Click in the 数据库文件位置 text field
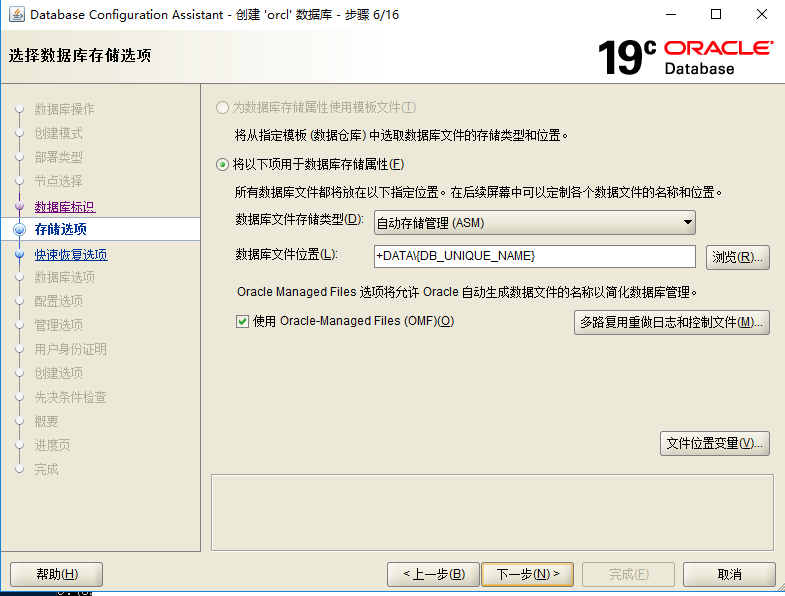The image size is (785, 596). pos(534,257)
